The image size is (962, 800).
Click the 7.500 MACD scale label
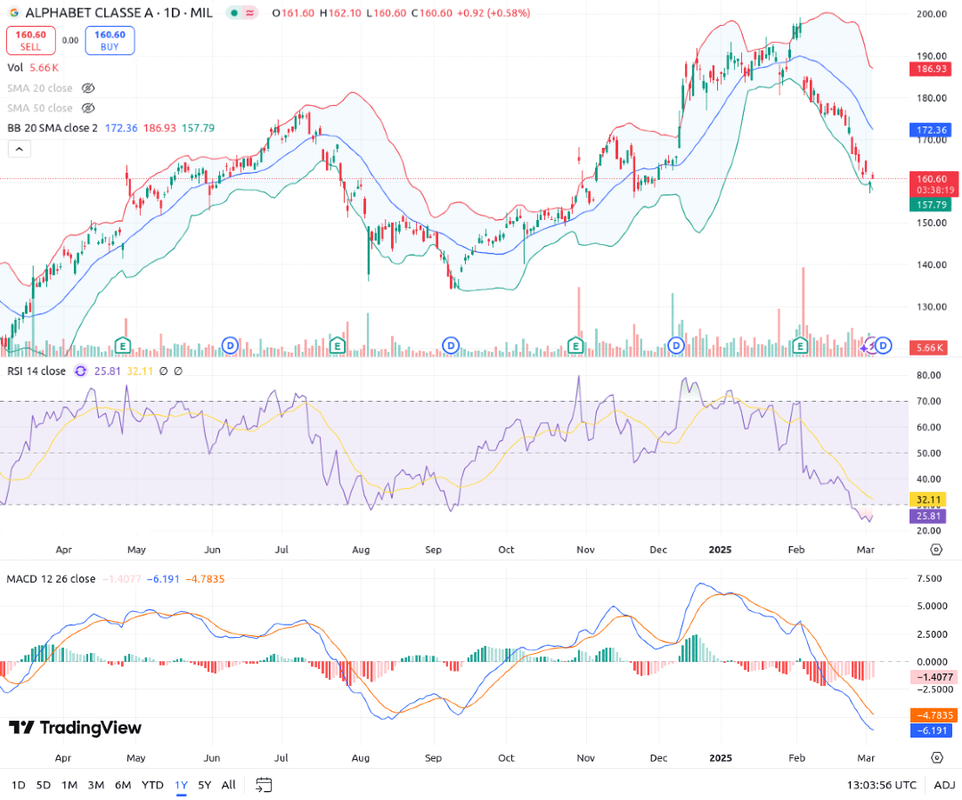930,579
